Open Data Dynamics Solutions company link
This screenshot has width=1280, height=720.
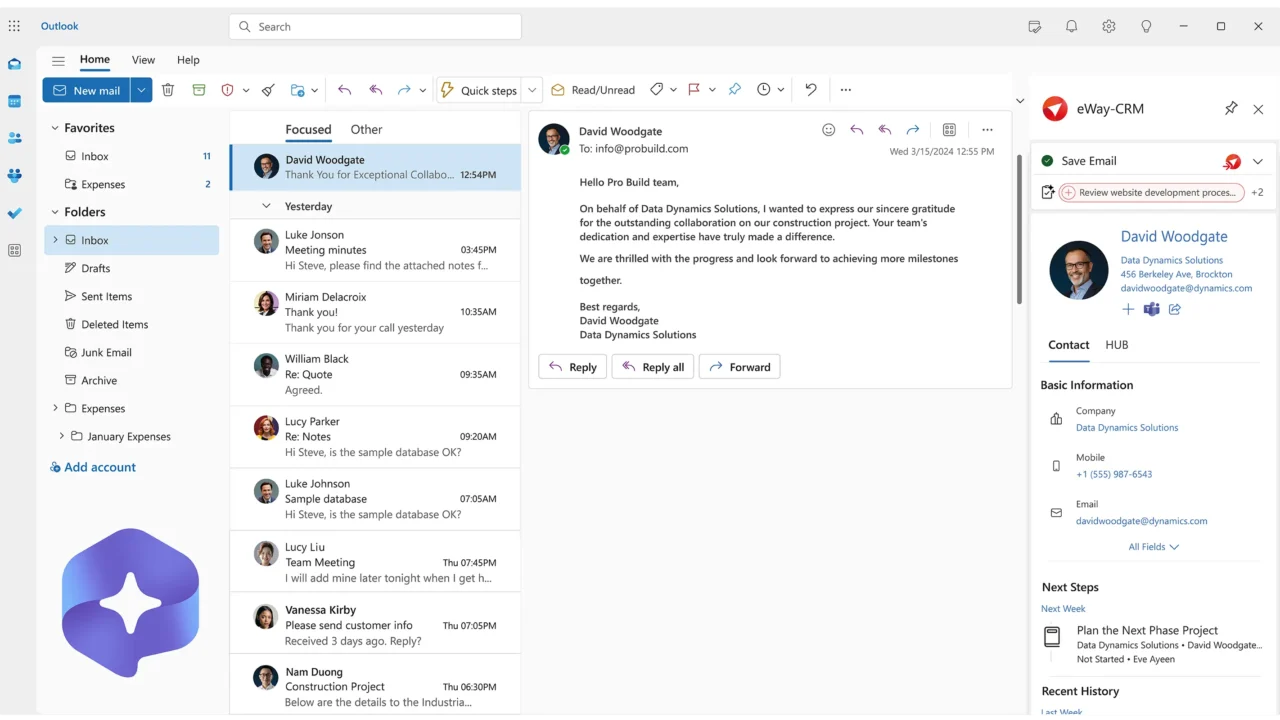click(1127, 427)
